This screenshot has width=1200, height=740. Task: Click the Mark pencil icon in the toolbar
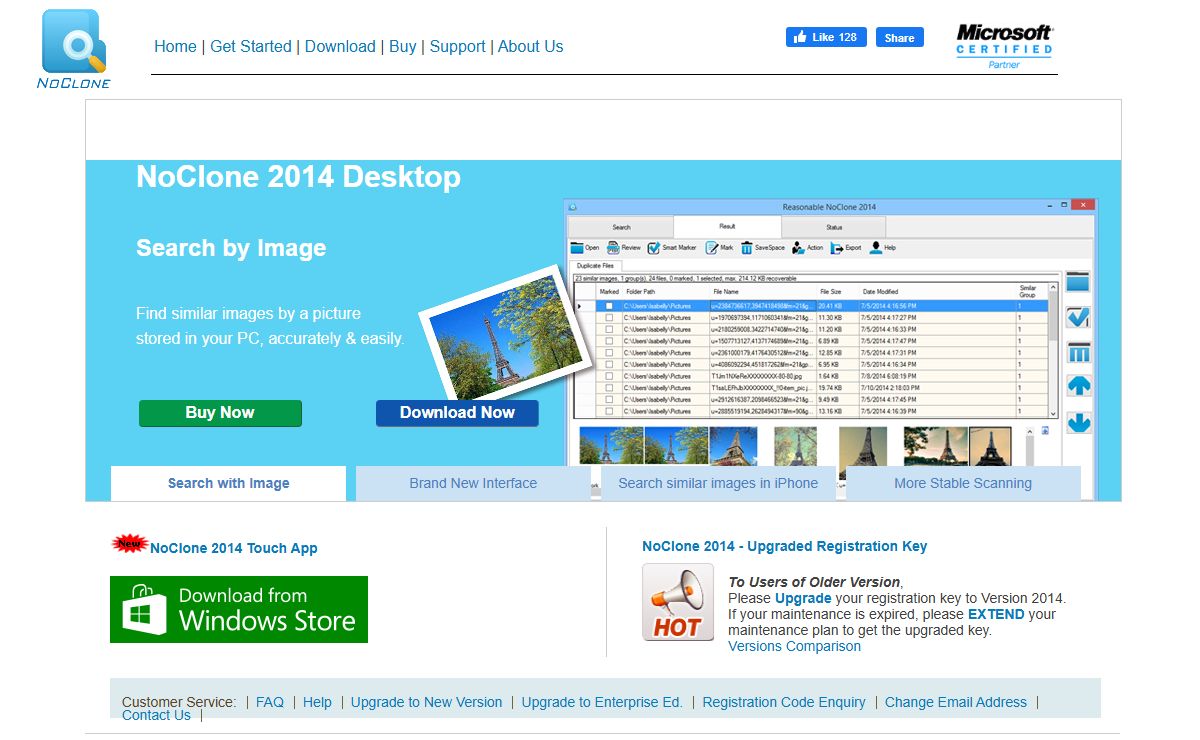pyautogui.click(x=712, y=248)
